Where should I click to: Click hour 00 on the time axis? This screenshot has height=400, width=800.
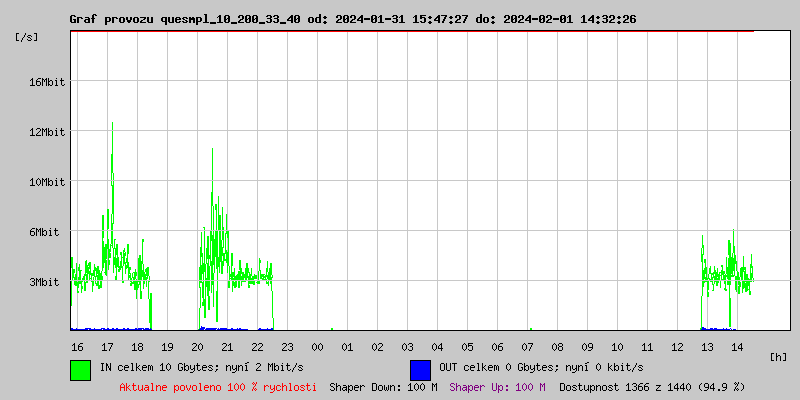(317, 346)
